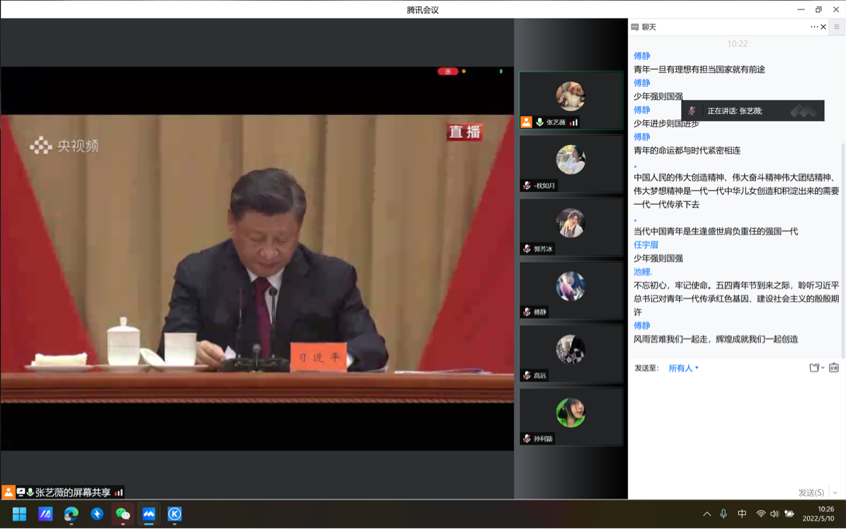
Task: Select 孙利颖's participant avatar tile
Action: click(x=571, y=416)
